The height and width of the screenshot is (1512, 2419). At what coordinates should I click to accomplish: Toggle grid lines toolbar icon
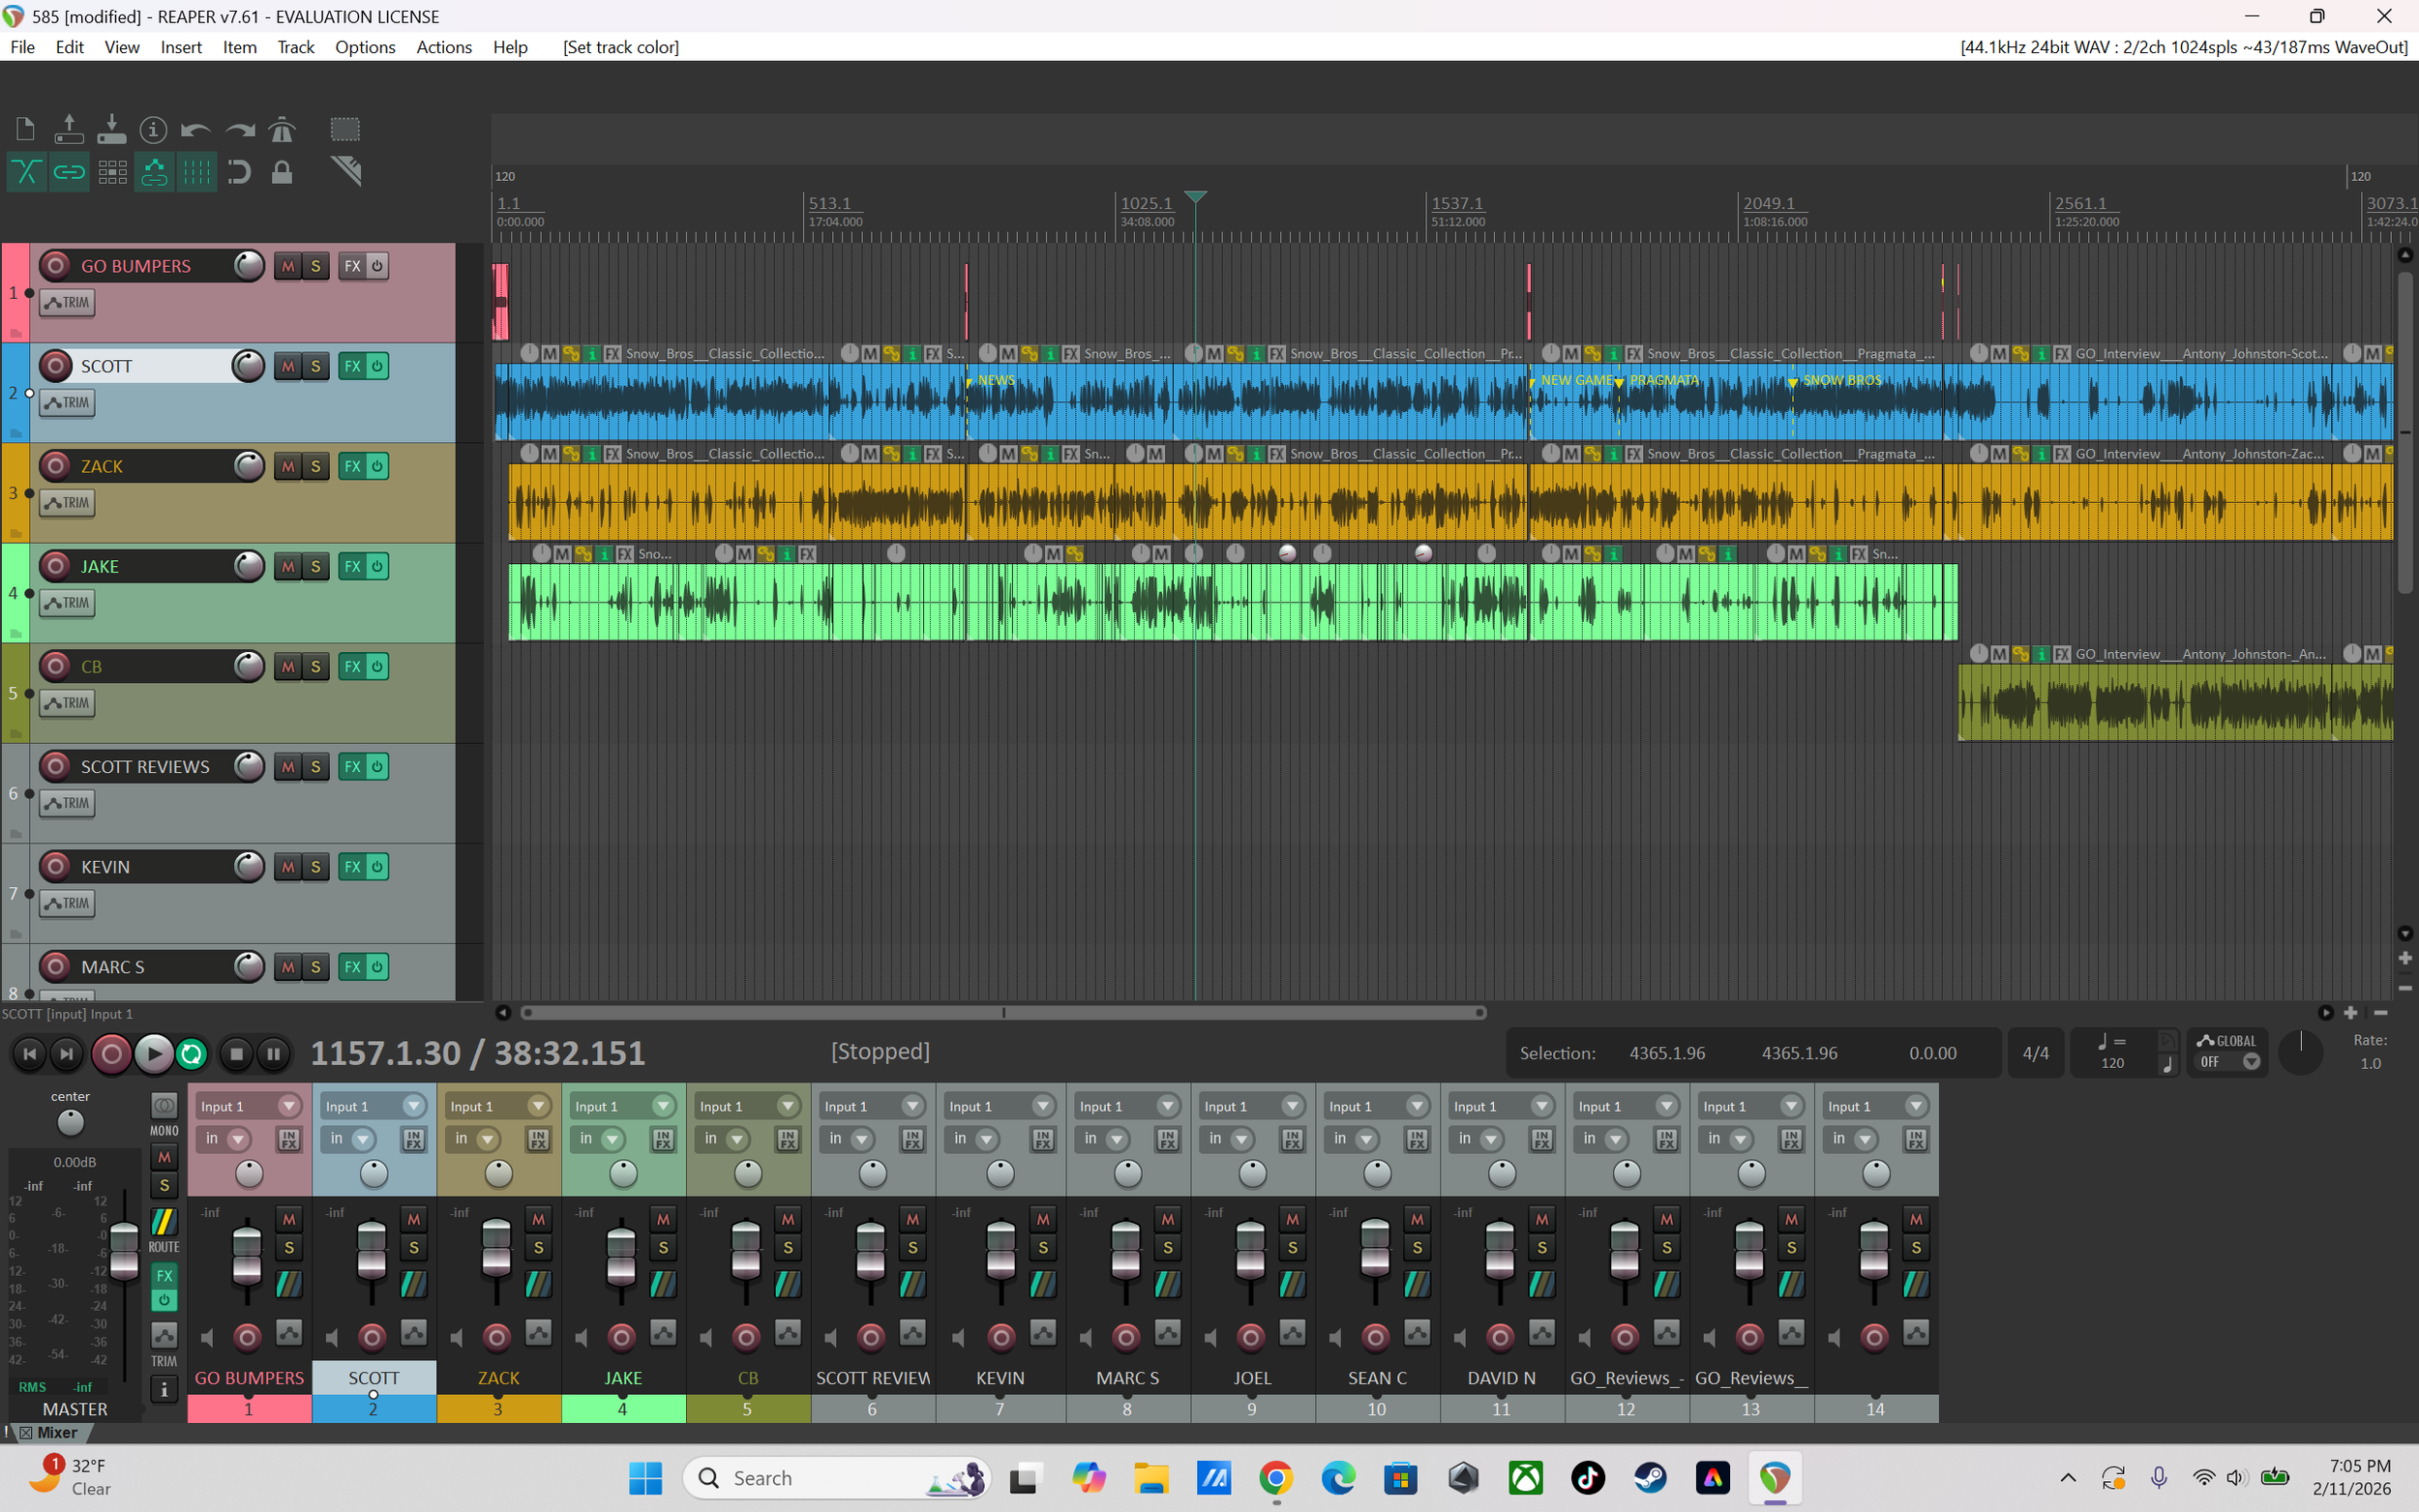(x=197, y=172)
